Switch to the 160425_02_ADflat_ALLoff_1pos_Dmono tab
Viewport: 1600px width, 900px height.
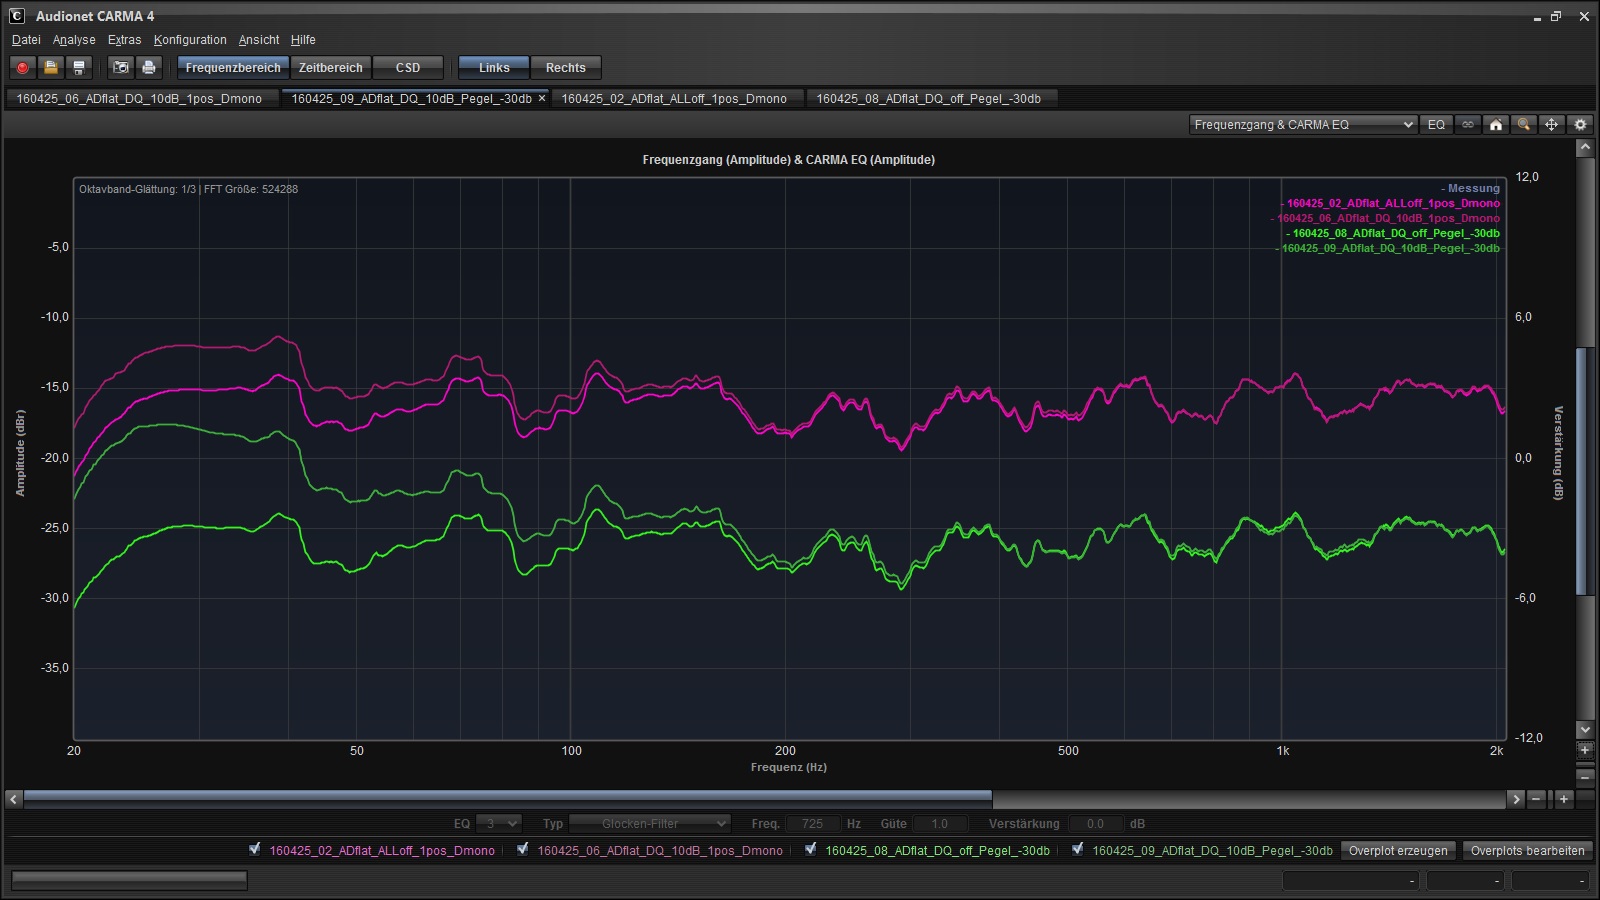pyautogui.click(x=673, y=99)
